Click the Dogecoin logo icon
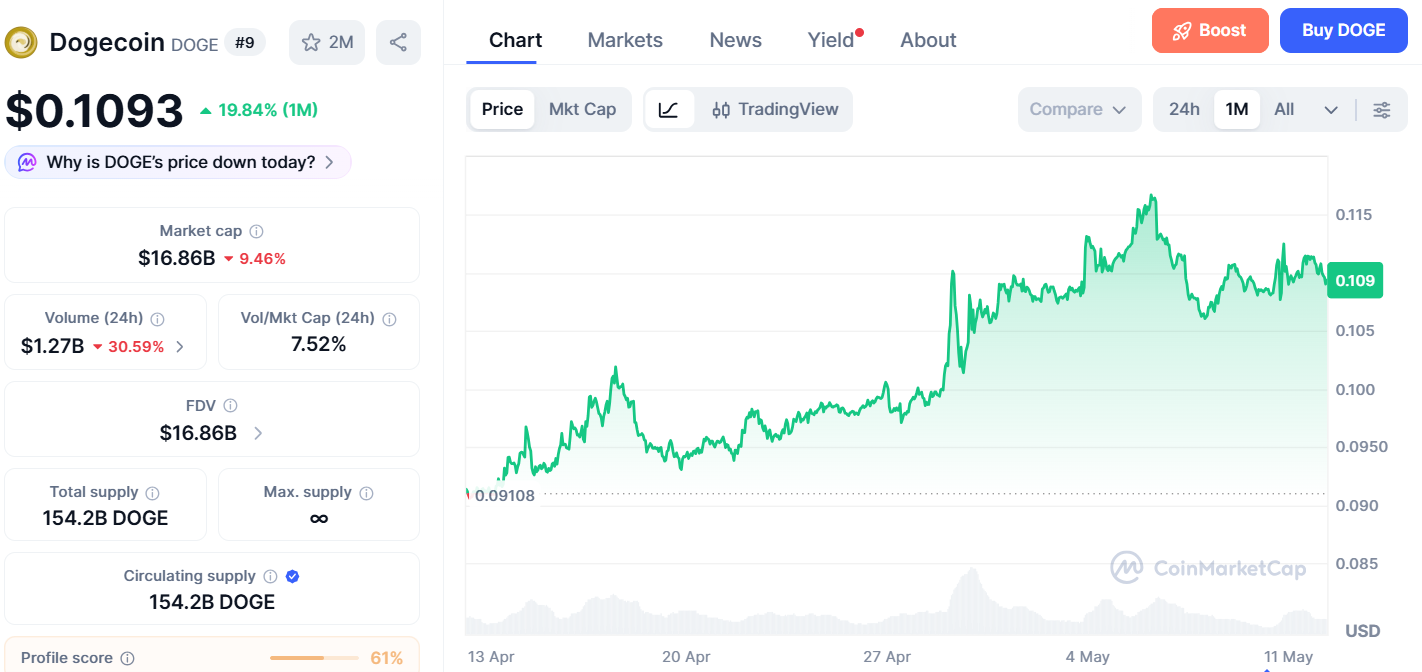This screenshot has width=1422, height=672. click(x=21, y=42)
